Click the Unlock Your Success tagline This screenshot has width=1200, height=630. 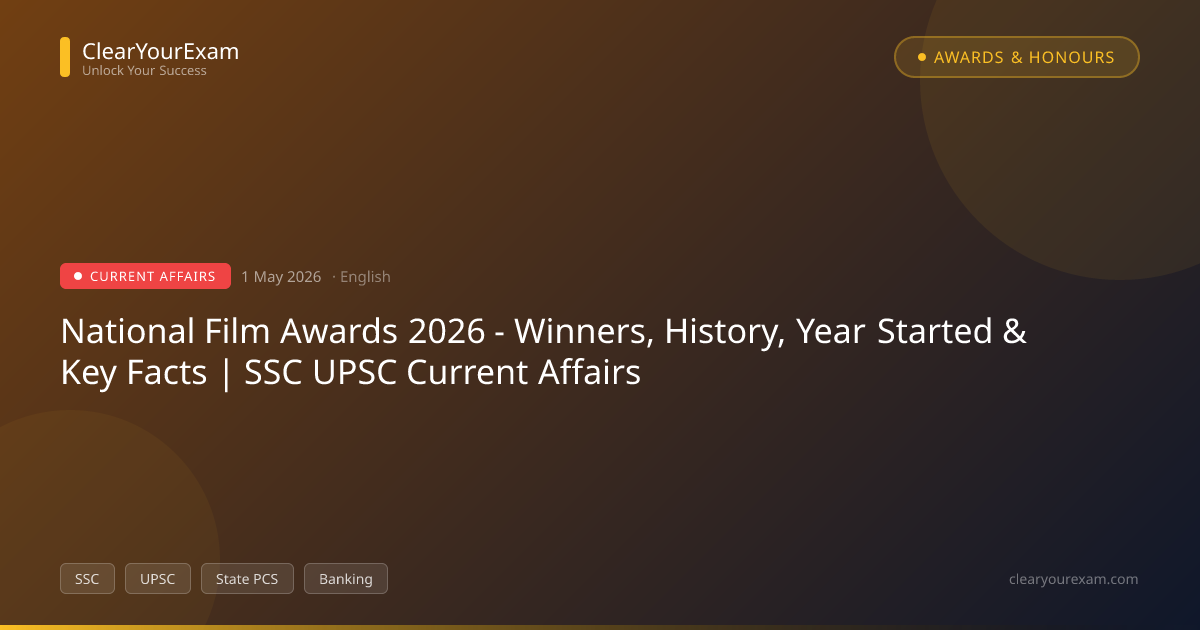[144, 71]
